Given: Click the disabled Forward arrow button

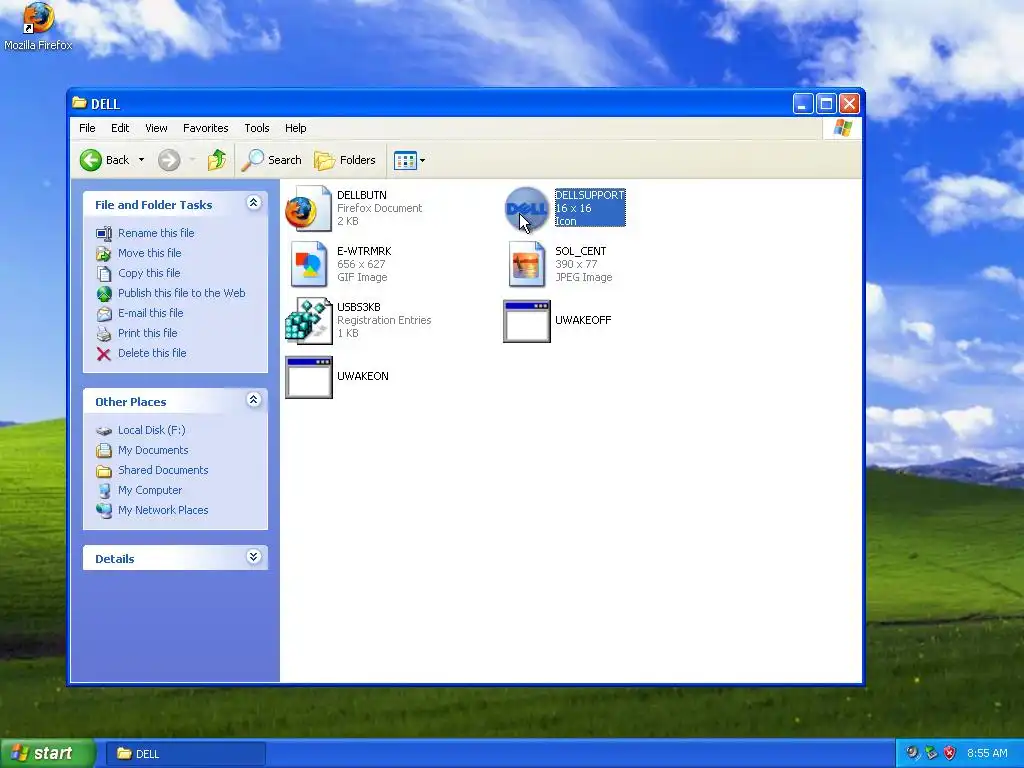Looking at the screenshot, I should point(169,160).
